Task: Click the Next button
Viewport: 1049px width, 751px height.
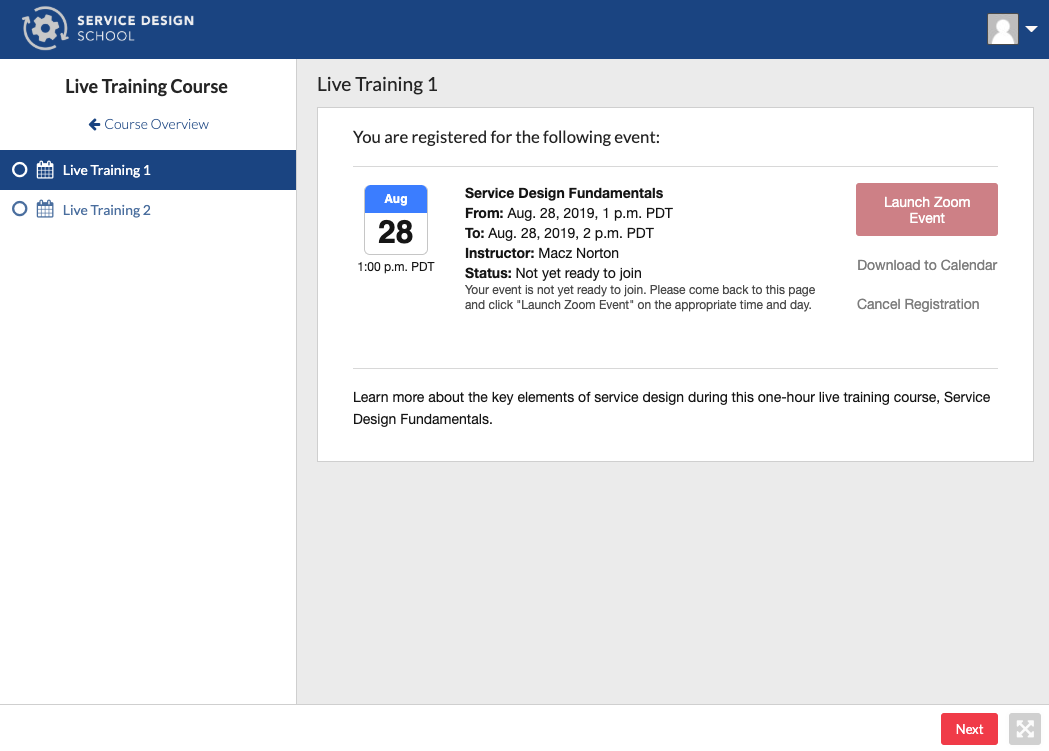Action: pyautogui.click(x=968, y=729)
